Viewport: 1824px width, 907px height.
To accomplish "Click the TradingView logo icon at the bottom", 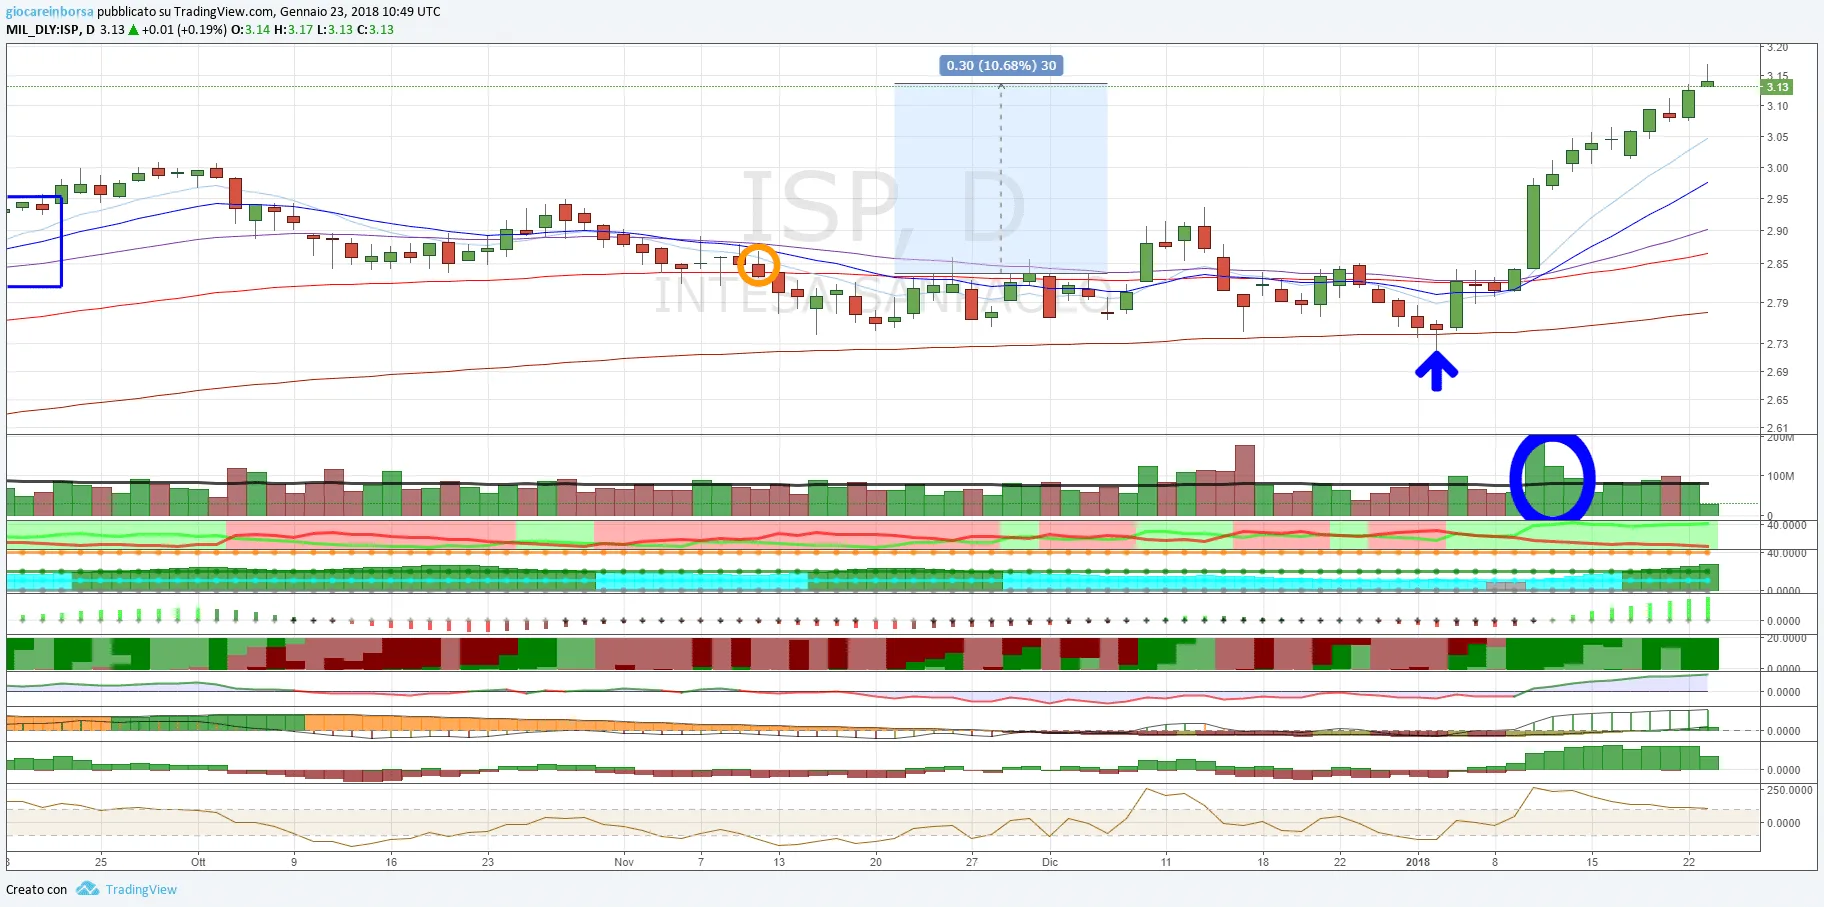I will coord(87,889).
